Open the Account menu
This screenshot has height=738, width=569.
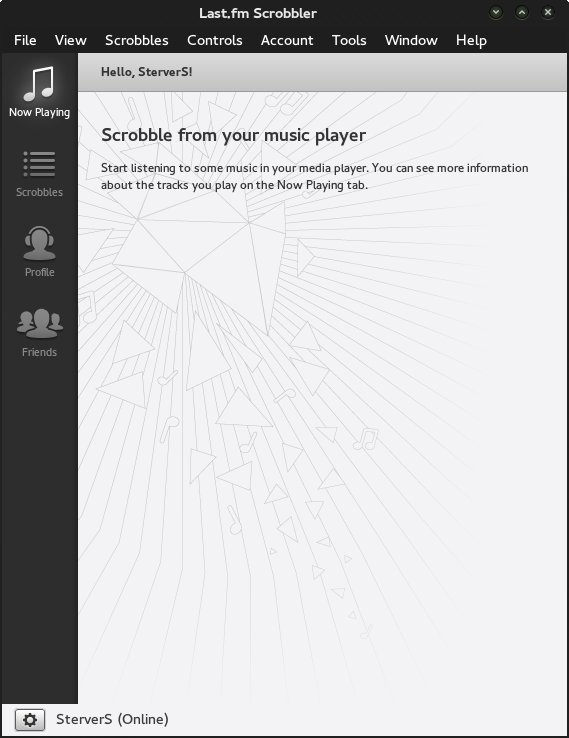287,40
